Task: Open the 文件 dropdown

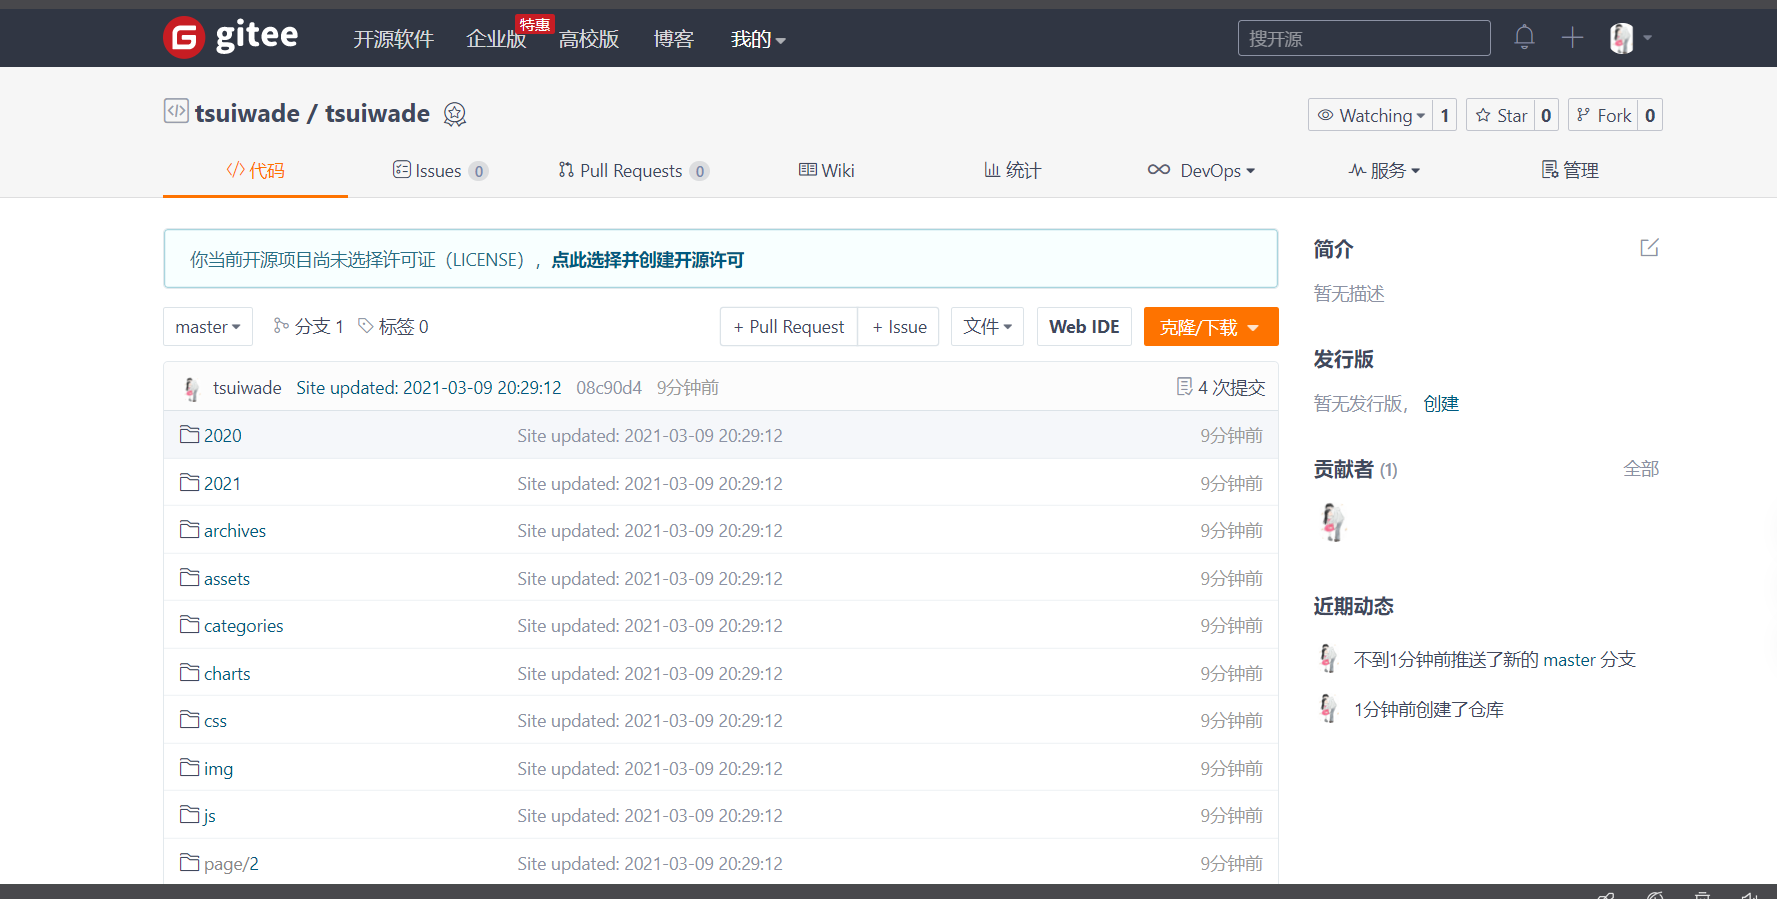Action: [x=987, y=327]
